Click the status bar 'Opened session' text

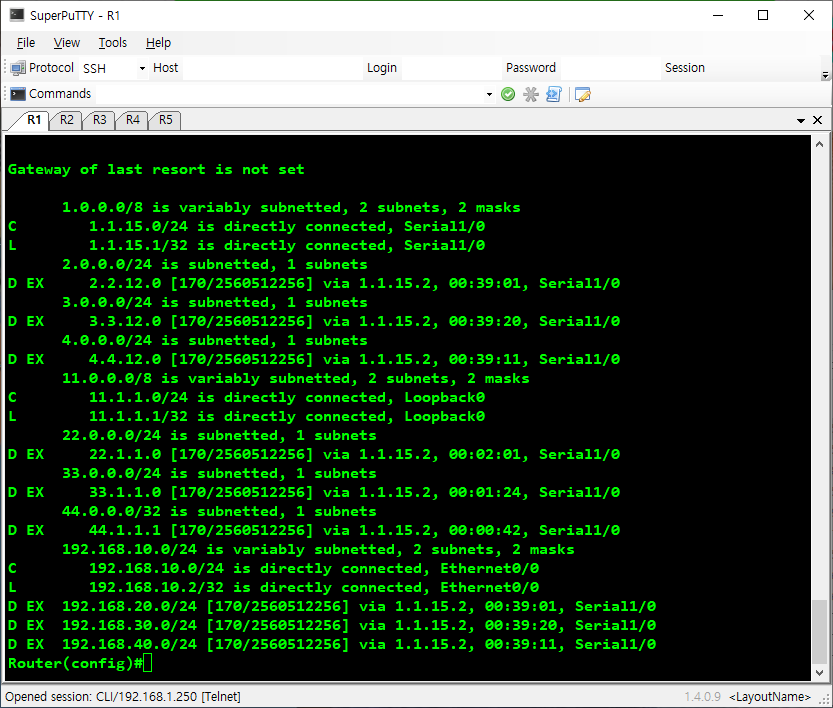(x=123, y=696)
